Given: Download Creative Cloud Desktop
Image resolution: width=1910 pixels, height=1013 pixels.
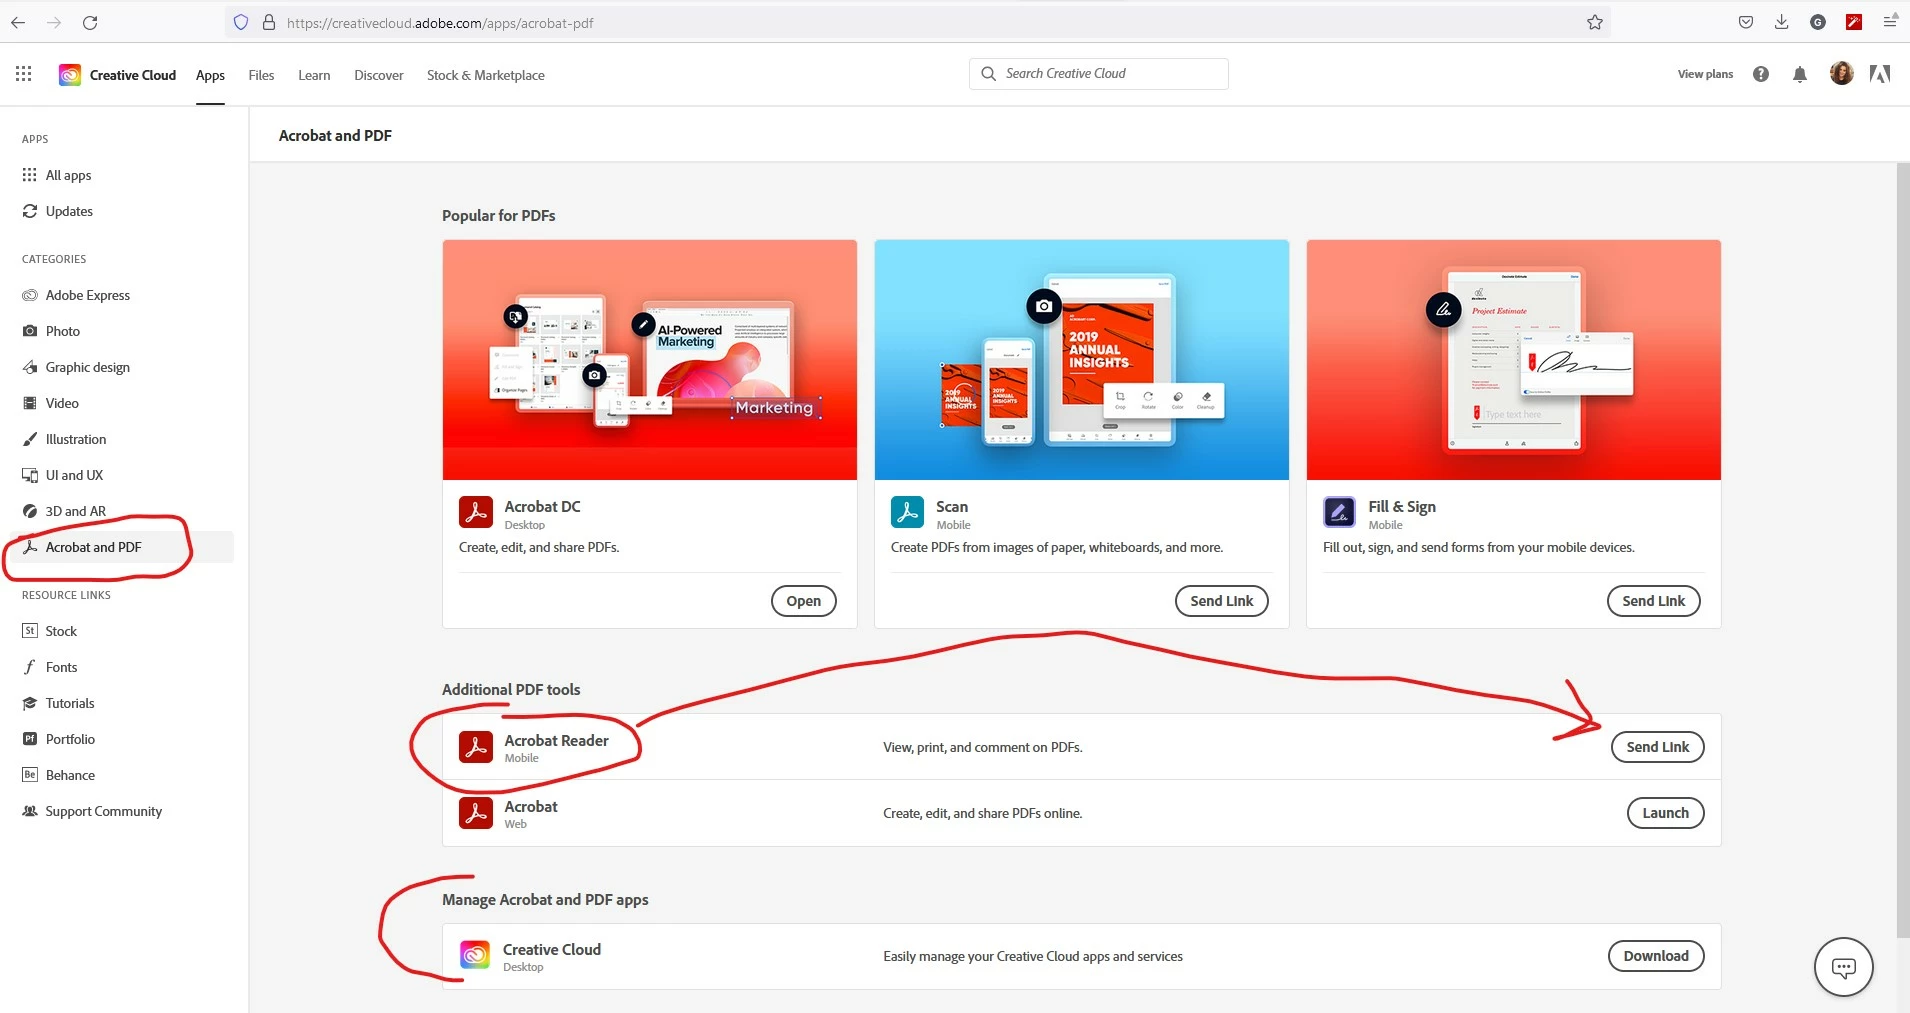Looking at the screenshot, I should click(1656, 956).
